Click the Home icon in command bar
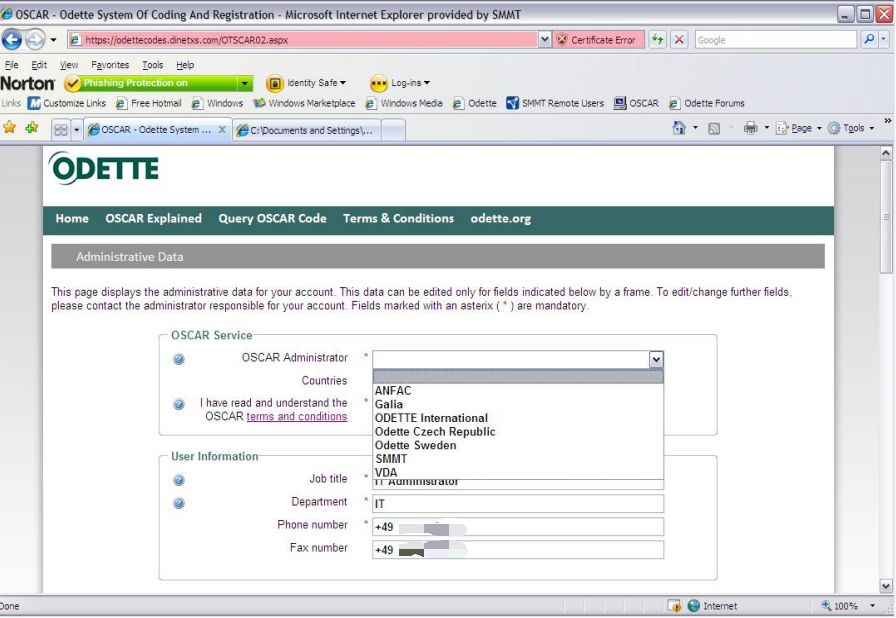896x618 pixels. [x=680, y=128]
